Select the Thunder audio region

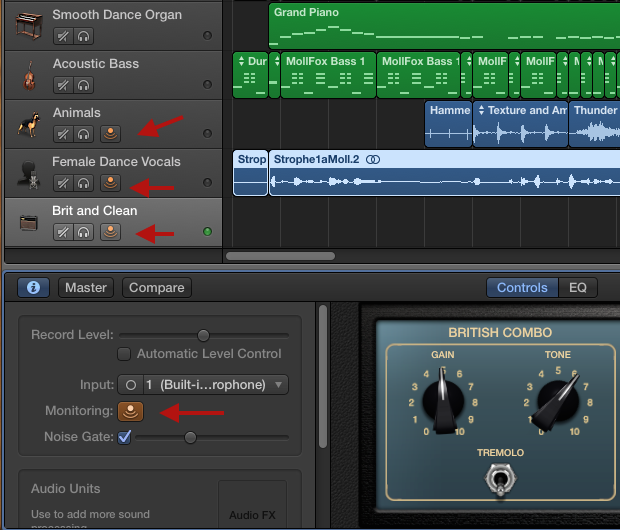pos(594,124)
